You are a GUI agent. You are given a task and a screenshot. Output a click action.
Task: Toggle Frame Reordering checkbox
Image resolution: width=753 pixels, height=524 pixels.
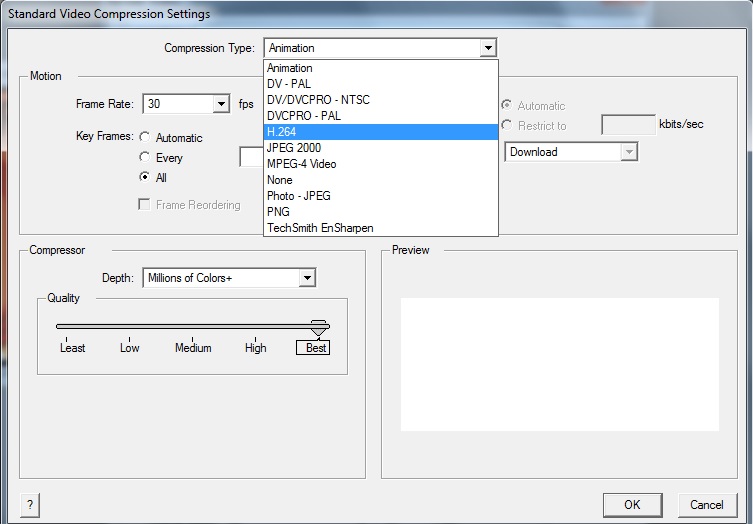click(144, 204)
